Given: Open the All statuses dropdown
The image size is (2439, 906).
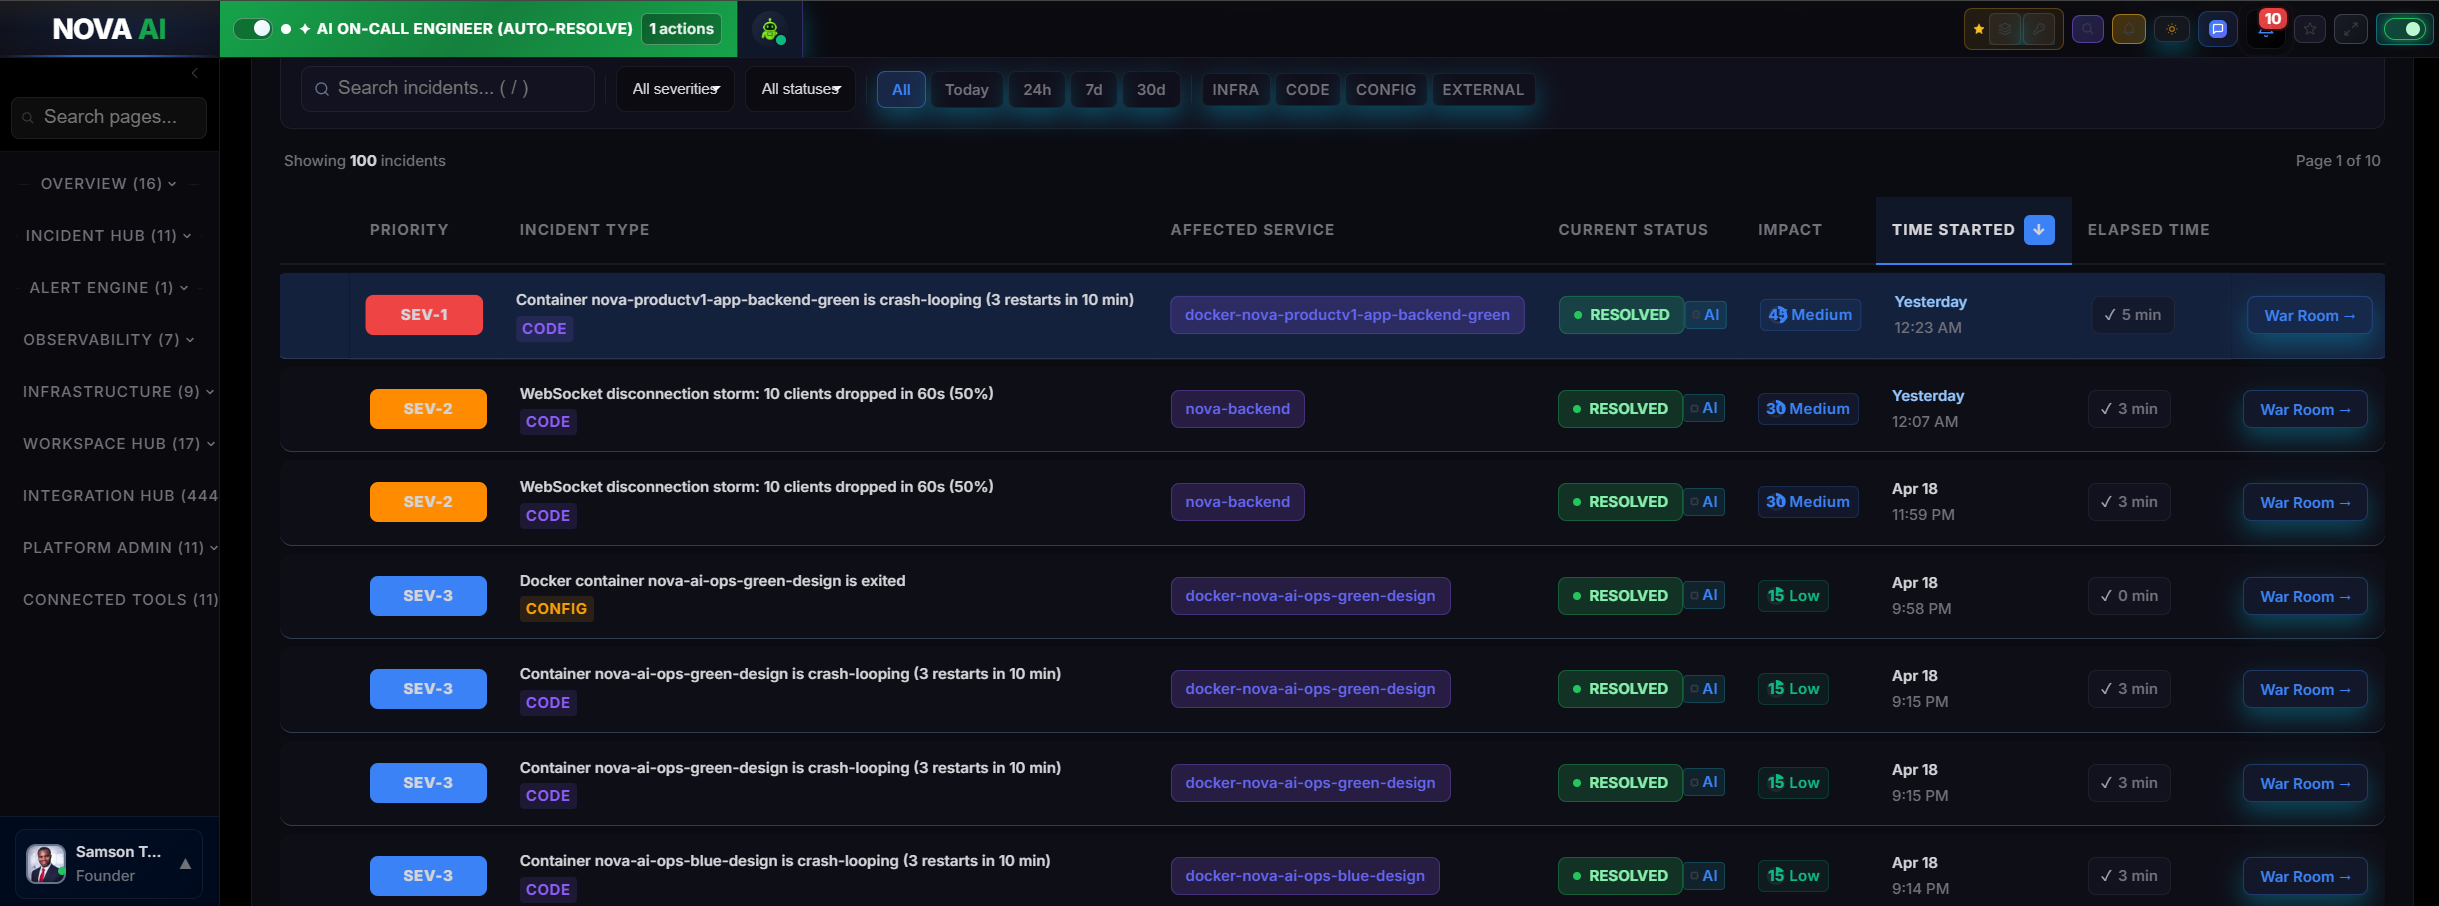Looking at the screenshot, I should point(799,89).
